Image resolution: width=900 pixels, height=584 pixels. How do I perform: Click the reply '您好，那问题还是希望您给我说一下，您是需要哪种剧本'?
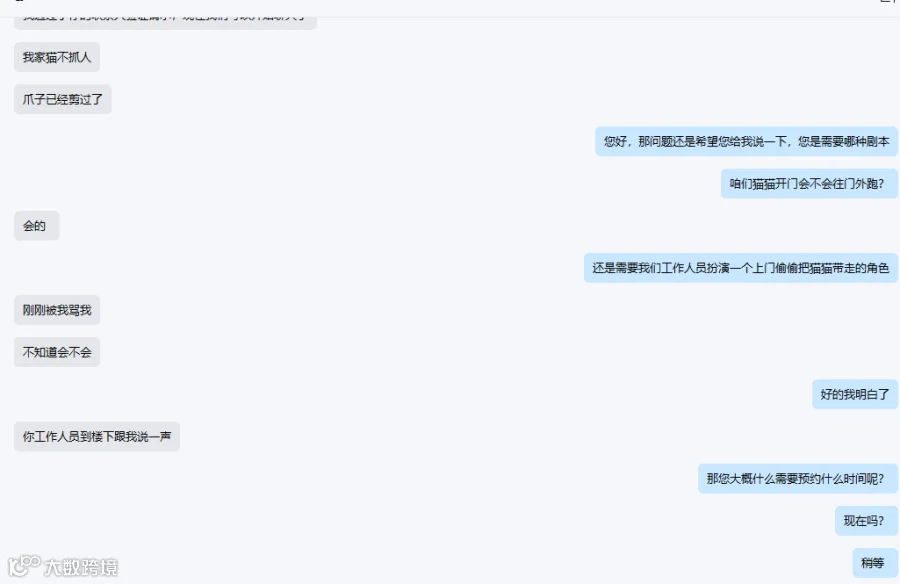[746, 141]
